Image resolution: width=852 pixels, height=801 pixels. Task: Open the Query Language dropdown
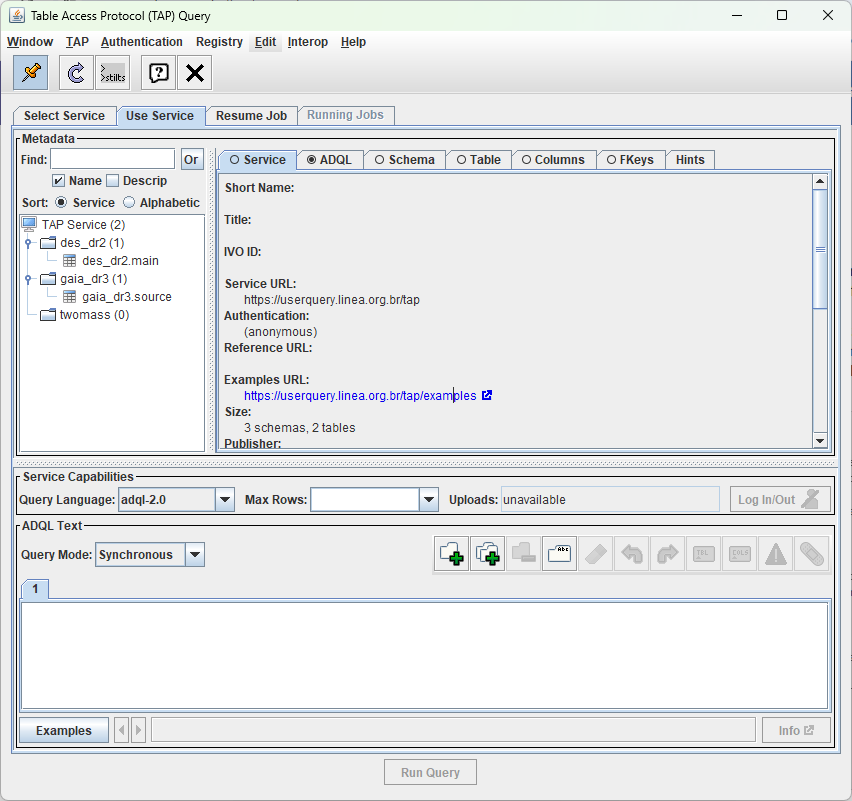pos(223,498)
